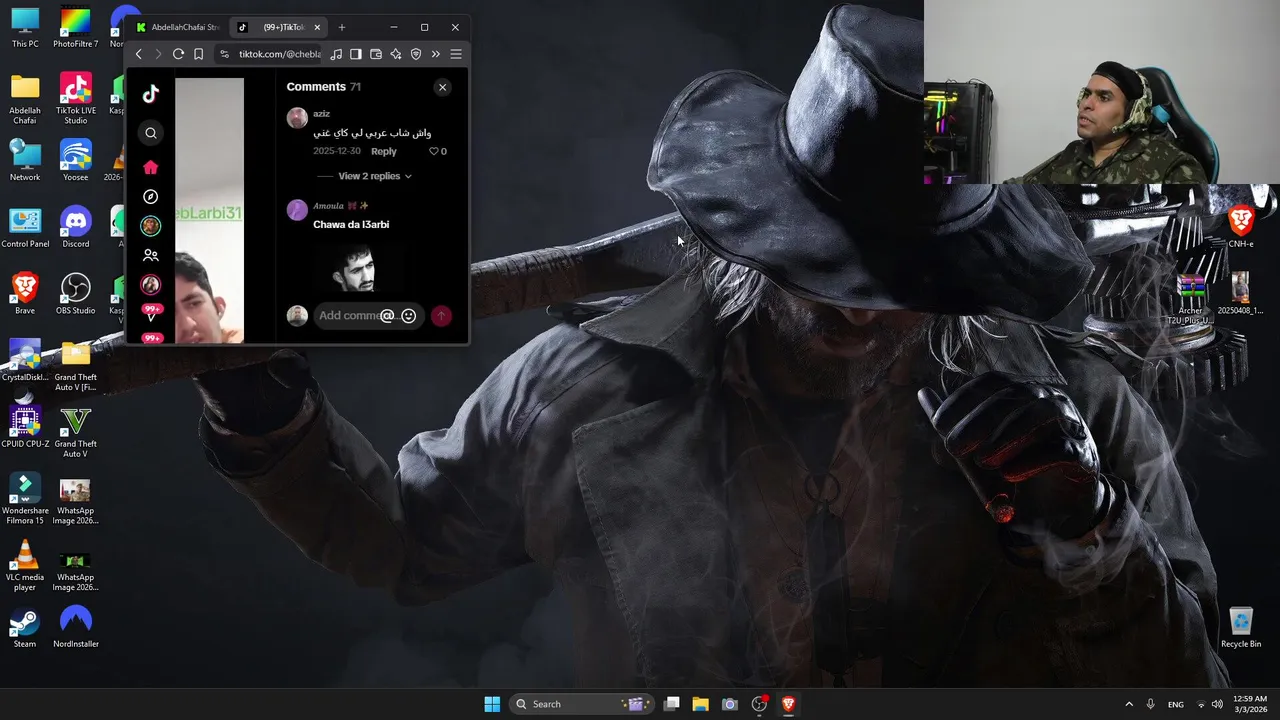Open Wondershare Filmora 15 shortcut
Image resolution: width=1280 pixels, height=720 pixels.
coord(25,499)
